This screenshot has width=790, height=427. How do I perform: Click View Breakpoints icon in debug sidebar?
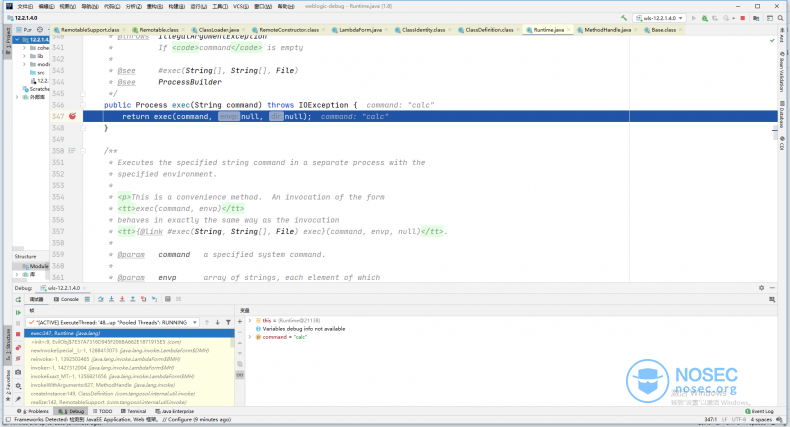tap(18, 347)
